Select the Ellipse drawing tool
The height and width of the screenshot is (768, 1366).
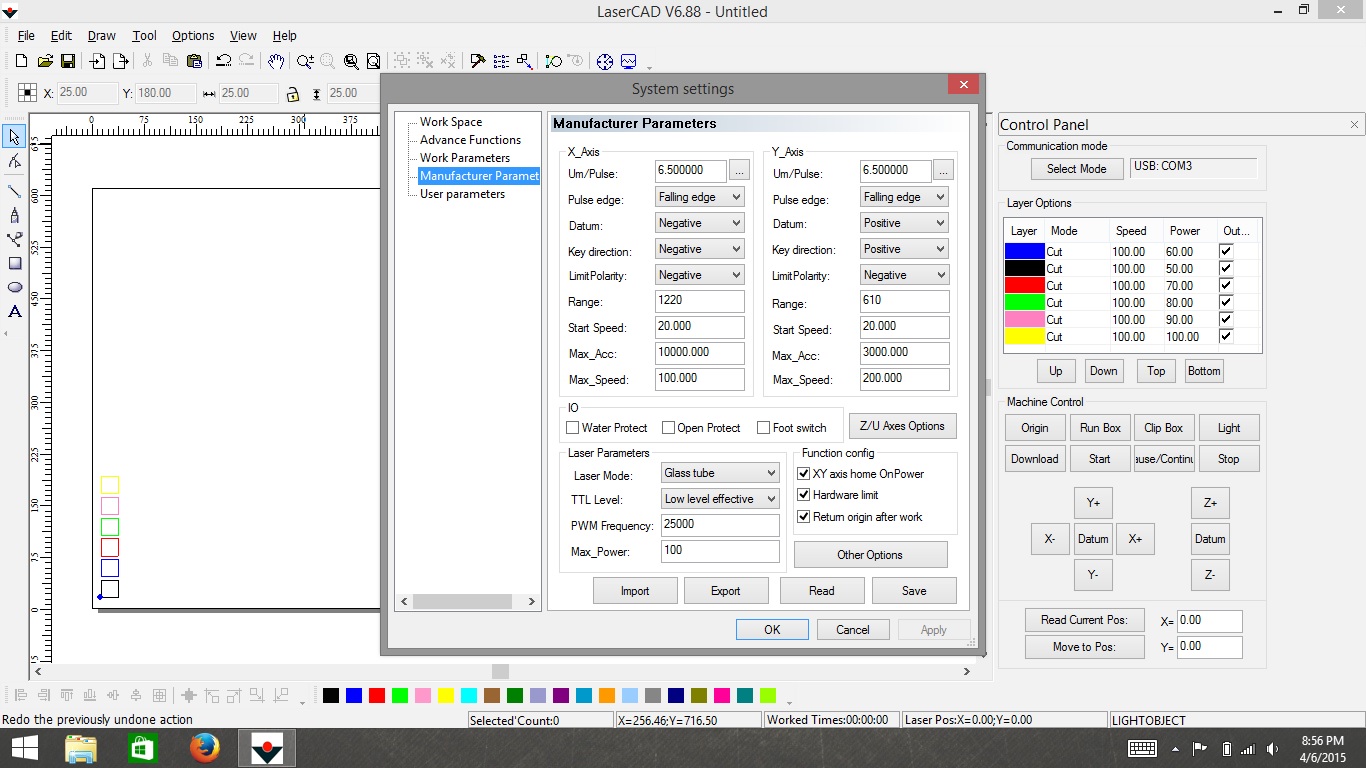tap(15, 288)
